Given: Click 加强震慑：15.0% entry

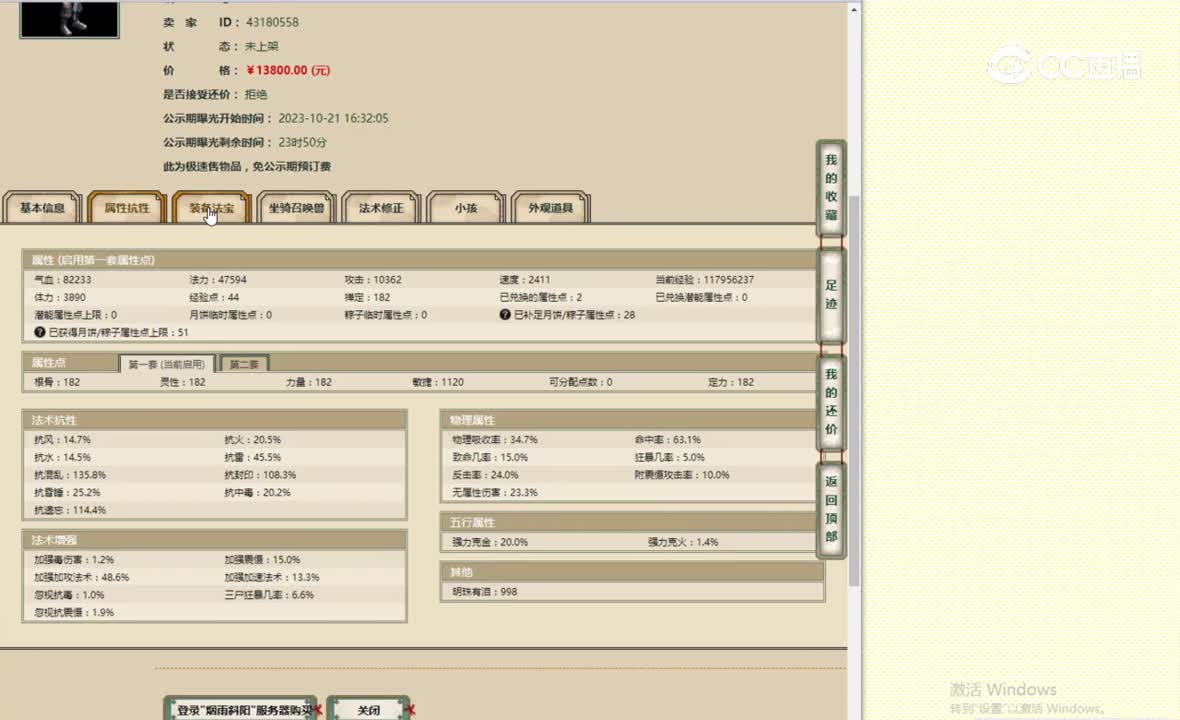Looking at the screenshot, I should coord(262,559).
